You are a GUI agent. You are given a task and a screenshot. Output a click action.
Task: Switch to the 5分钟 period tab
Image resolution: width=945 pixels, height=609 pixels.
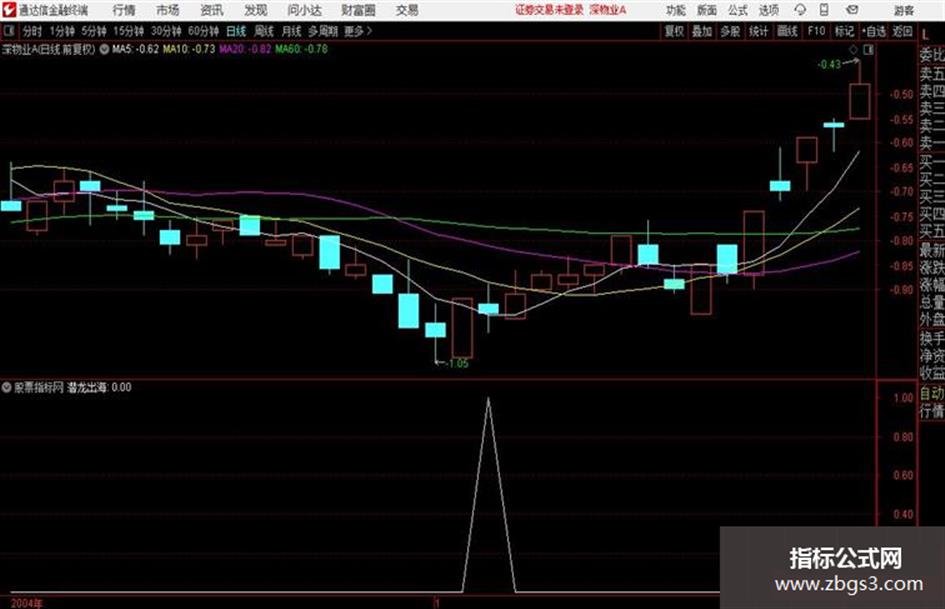(x=94, y=31)
